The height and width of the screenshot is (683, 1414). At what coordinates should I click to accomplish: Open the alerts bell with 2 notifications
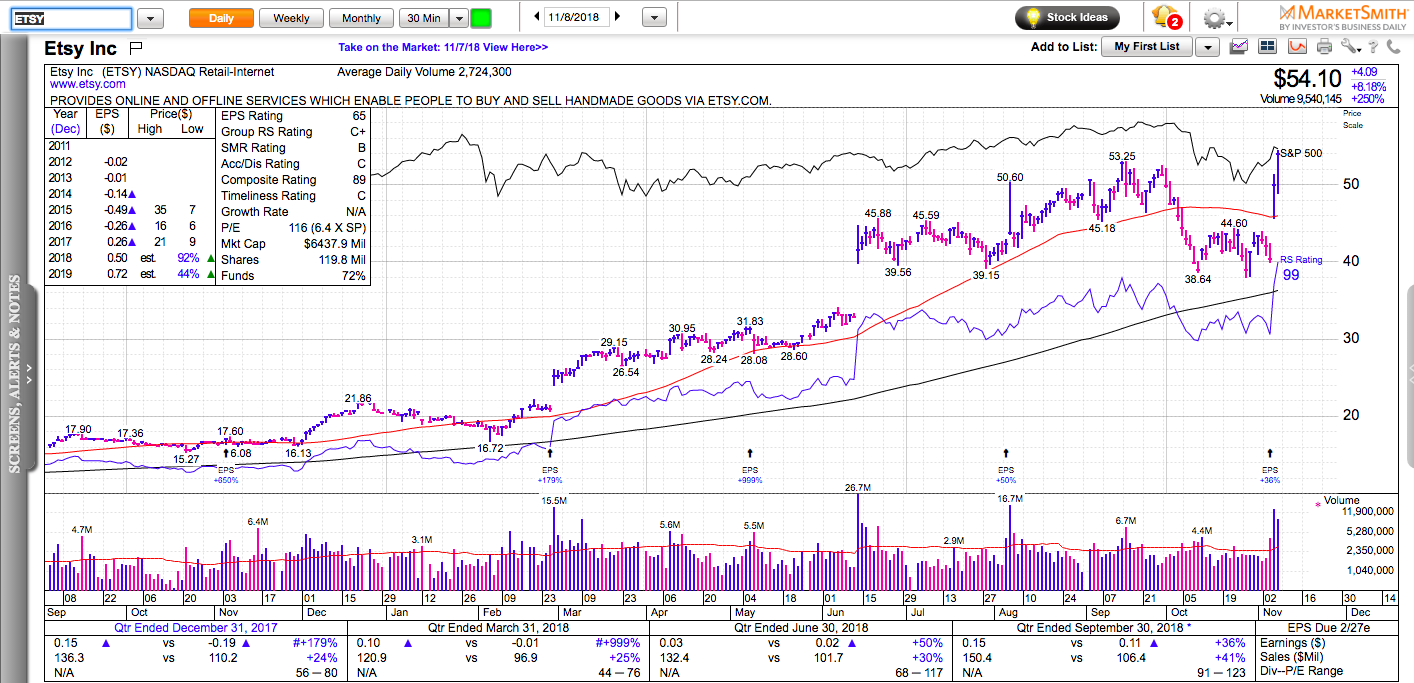[x=1167, y=17]
